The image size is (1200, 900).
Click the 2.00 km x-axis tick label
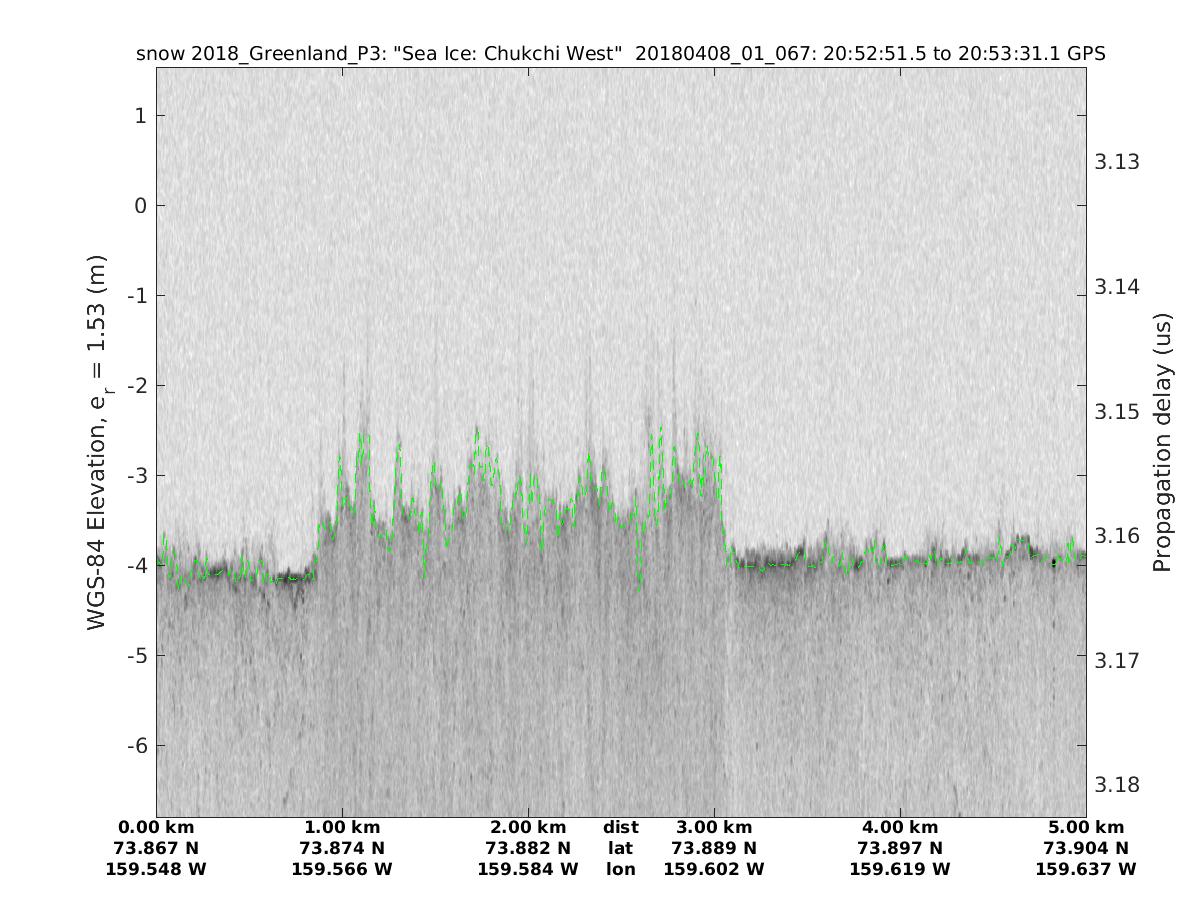528,827
